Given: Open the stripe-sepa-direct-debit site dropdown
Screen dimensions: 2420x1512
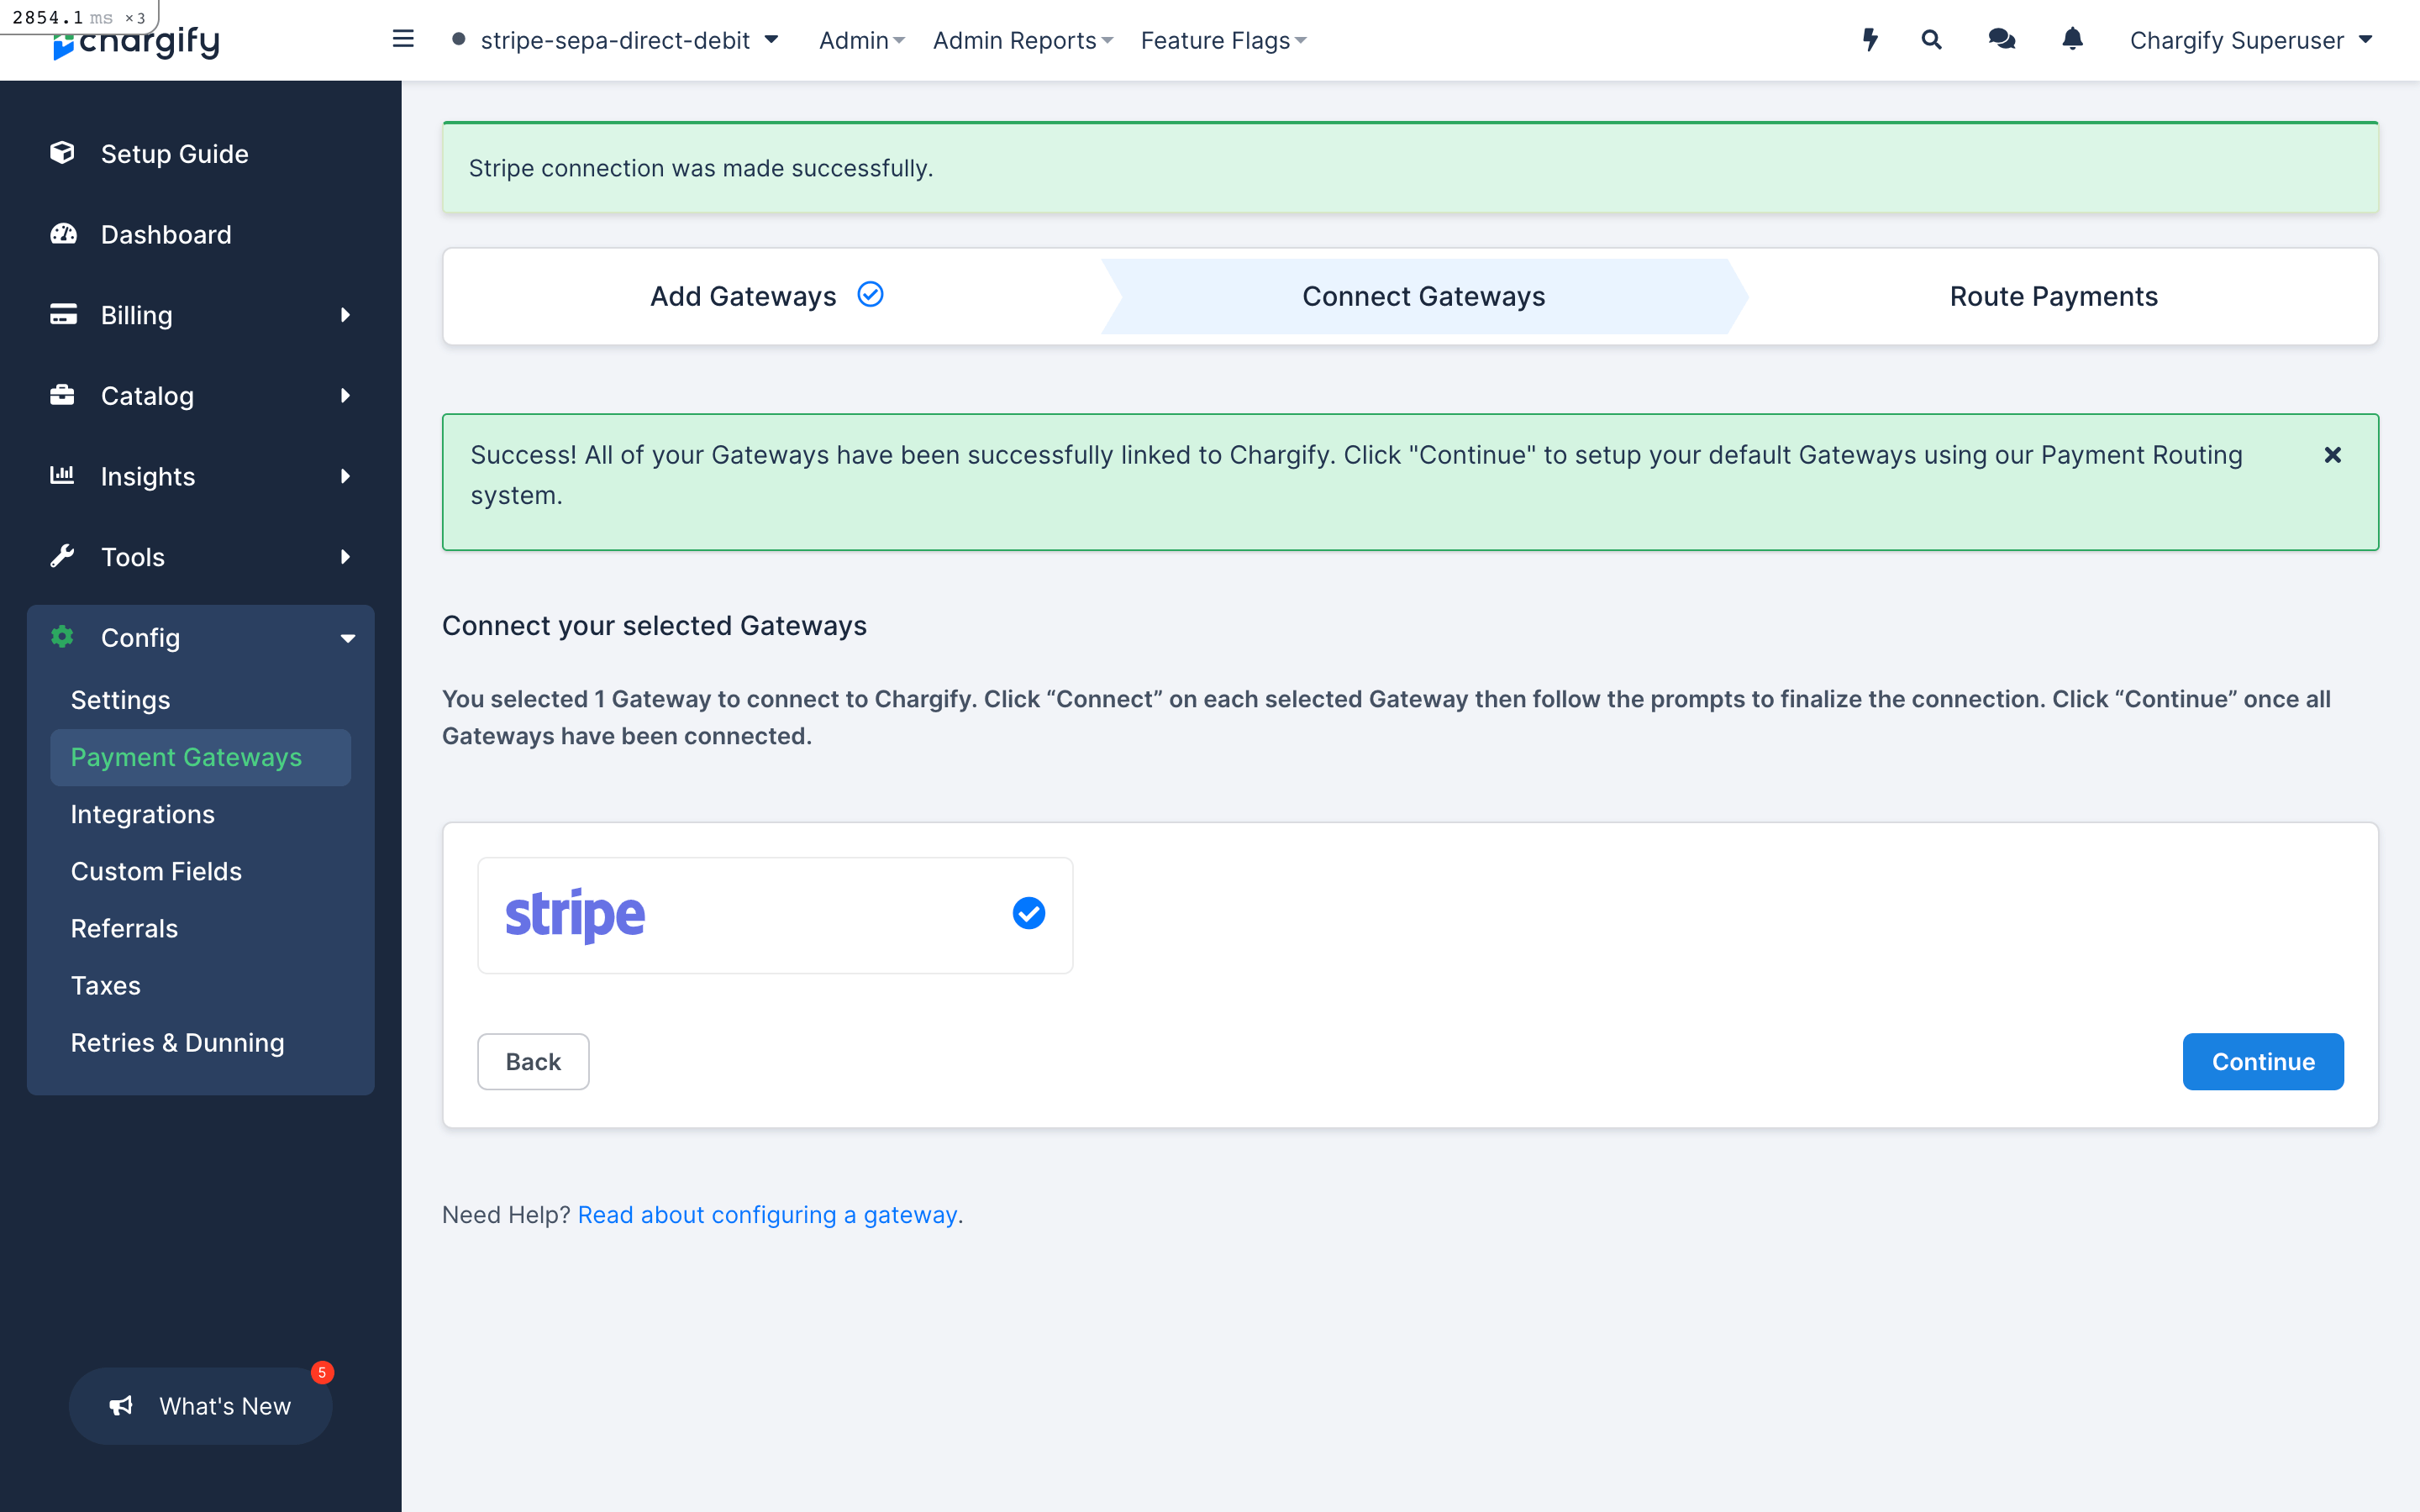Looking at the screenshot, I should coord(615,40).
